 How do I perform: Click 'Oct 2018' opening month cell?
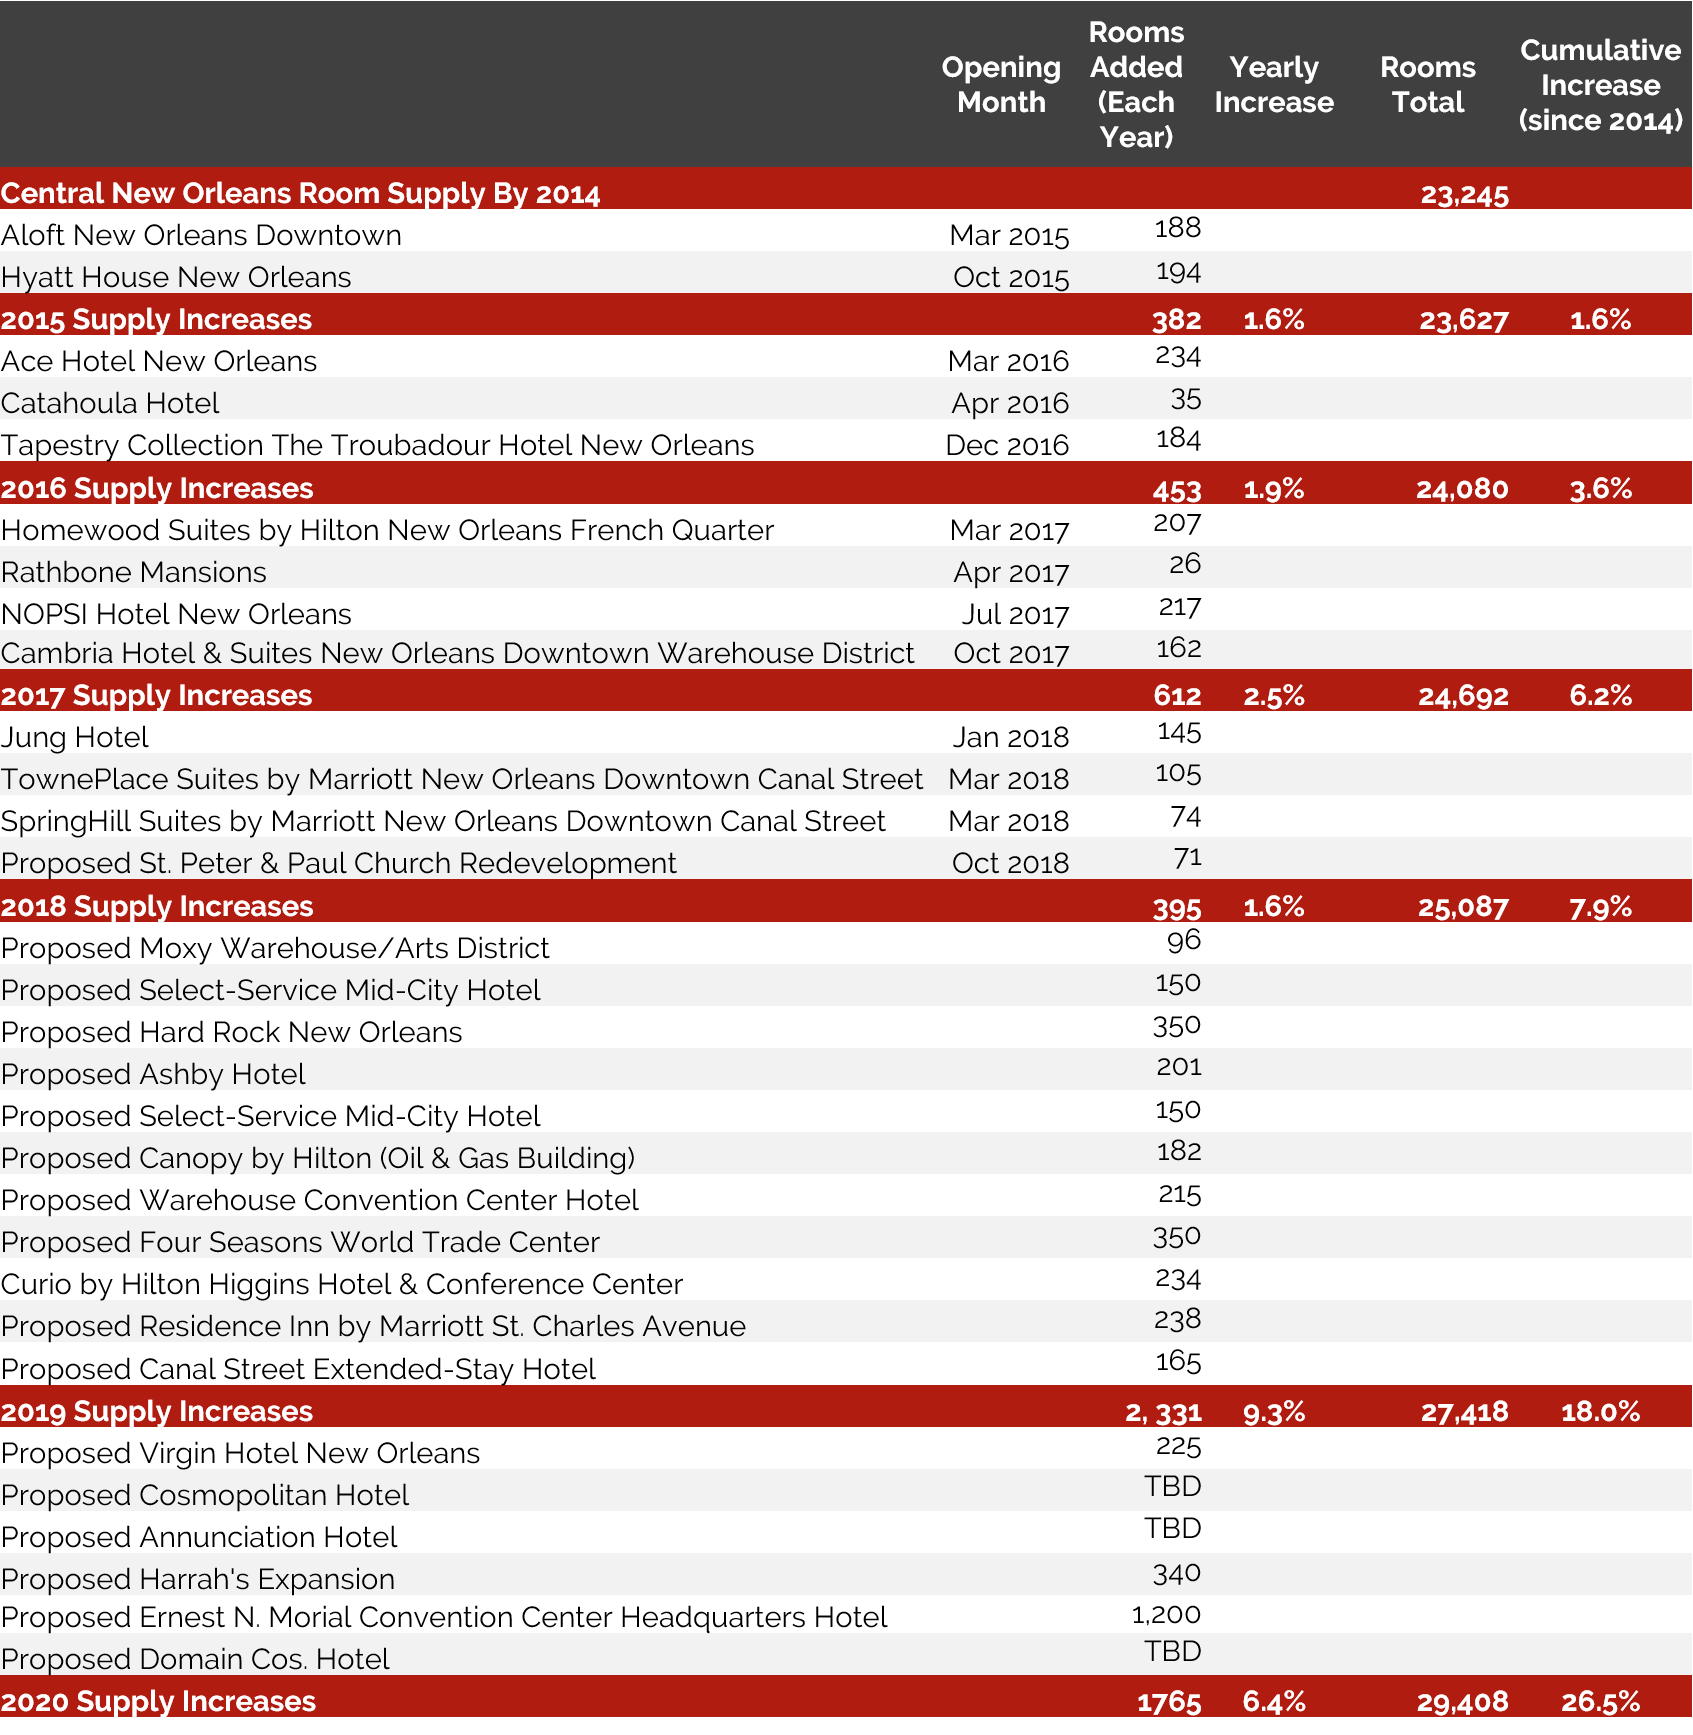point(1010,864)
